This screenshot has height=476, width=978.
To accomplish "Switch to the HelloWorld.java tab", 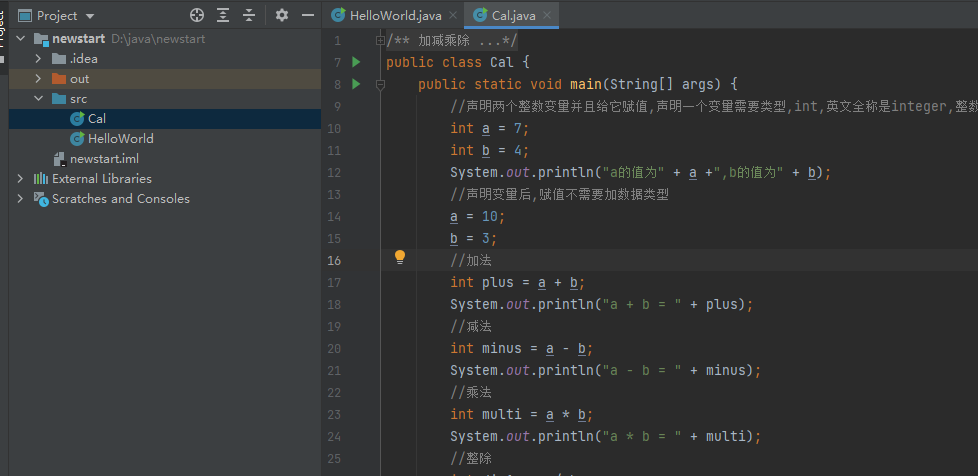I will point(395,16).
